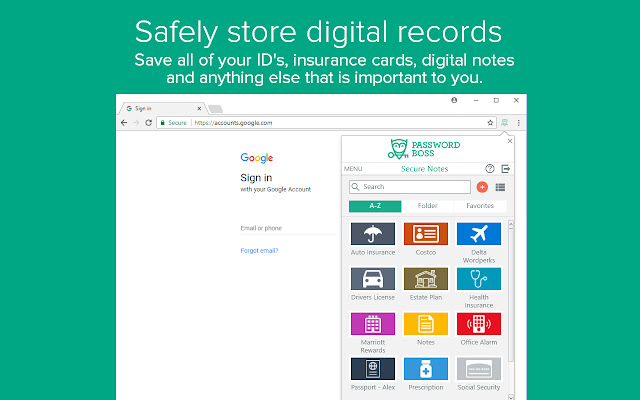This screenshot has width=640, height=400.
Task: Switch to the Favorites tab
Action: coord(480,206)
